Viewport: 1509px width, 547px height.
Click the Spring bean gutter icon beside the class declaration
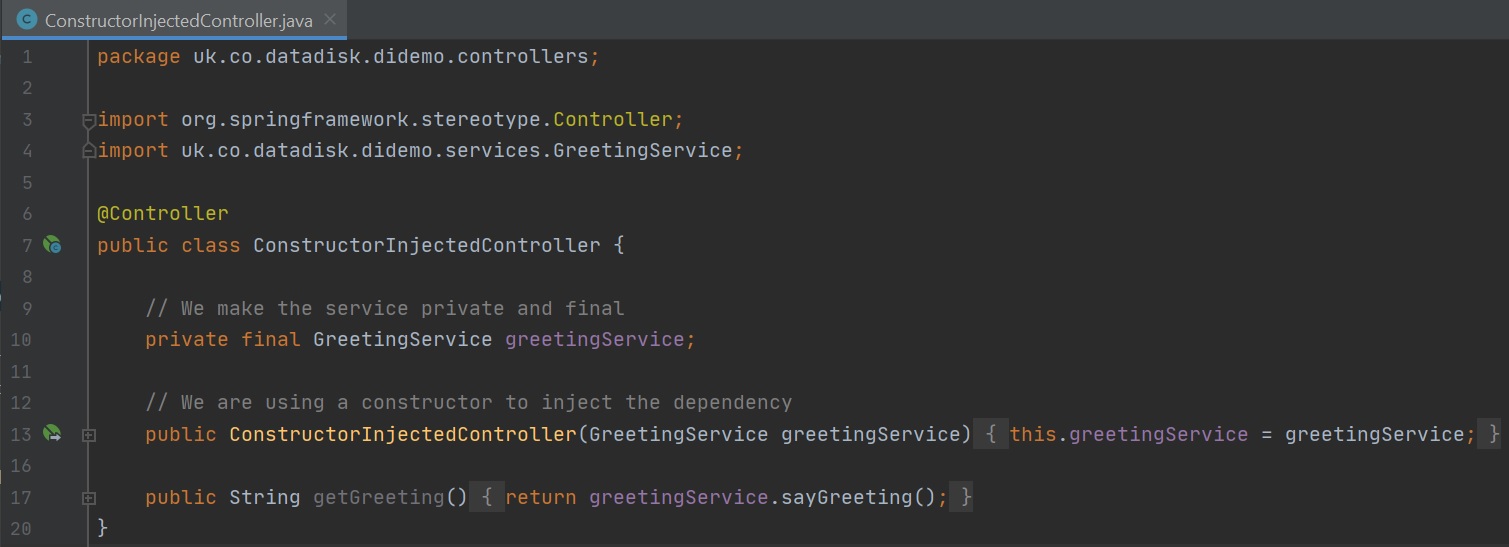(52, 245)
